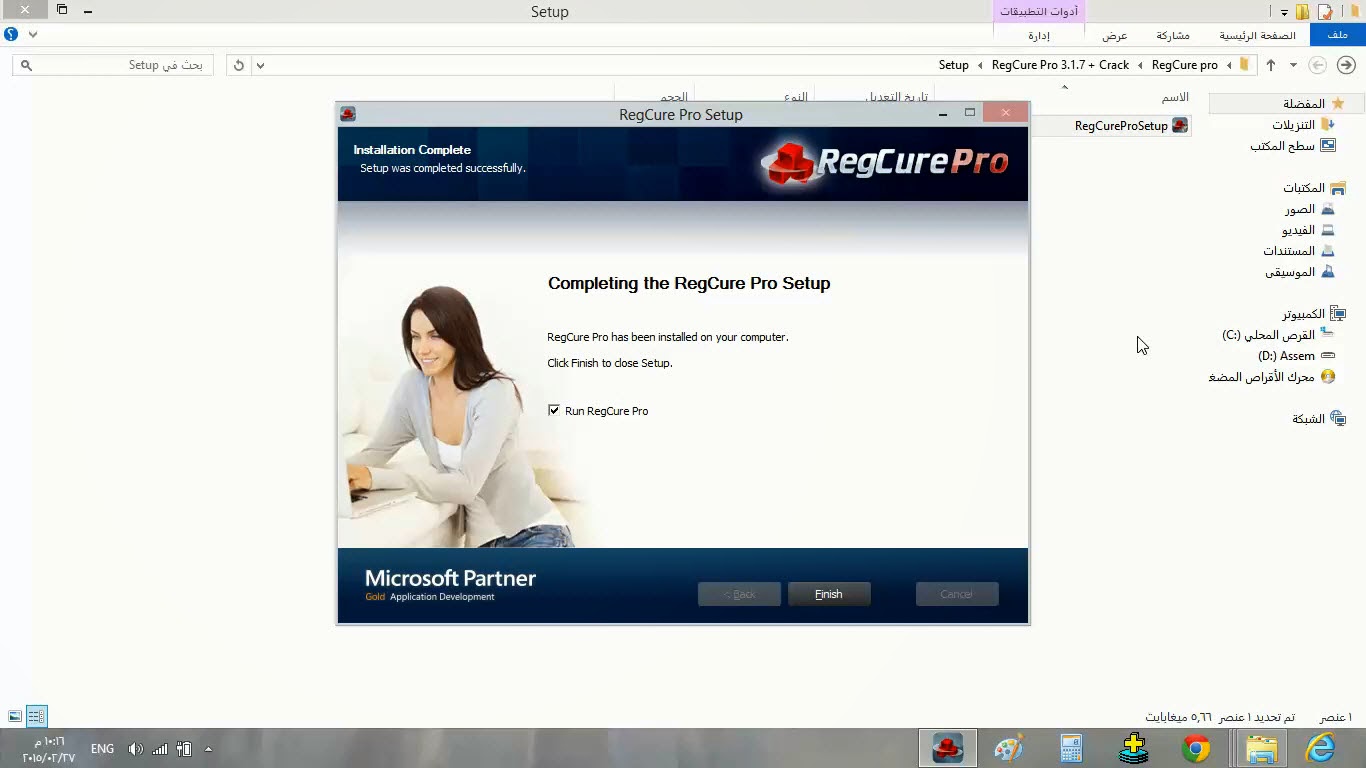This screenshot has height=768, width=1366.
Task: Open the quick access toolbar customize dropdown
Action: coord(1284,12)
